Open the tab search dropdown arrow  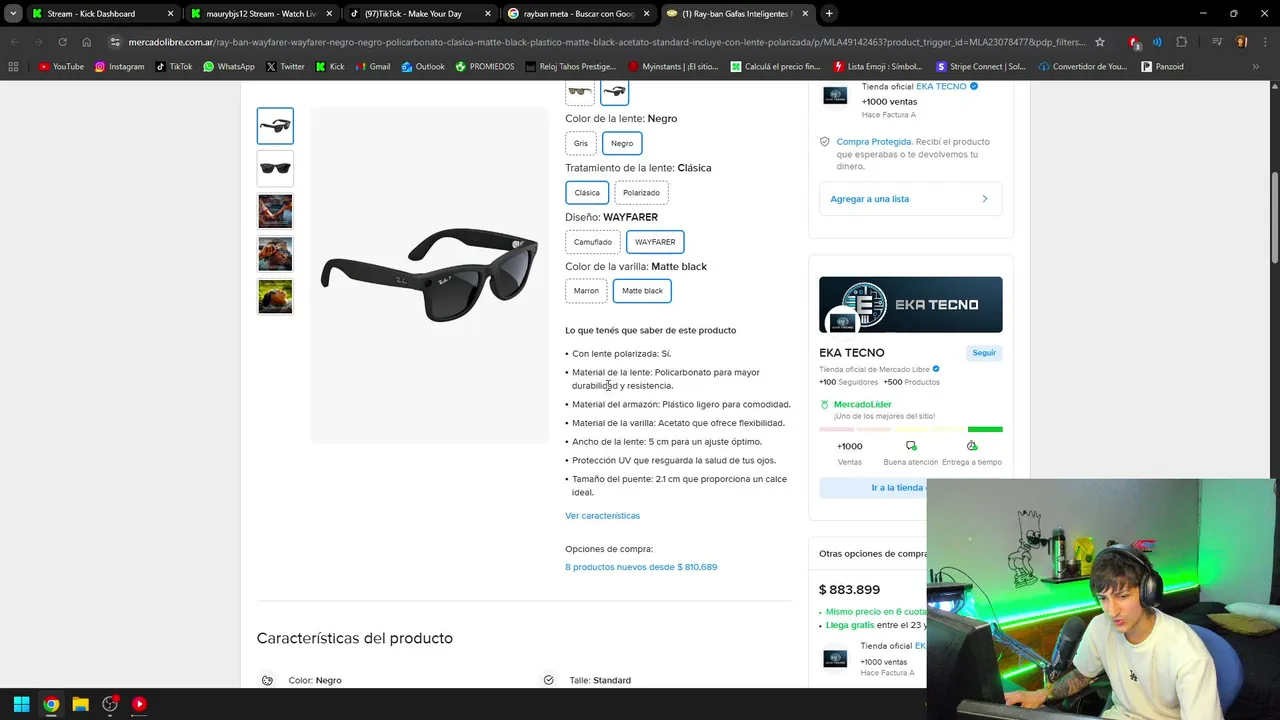[x=13, y=14]
